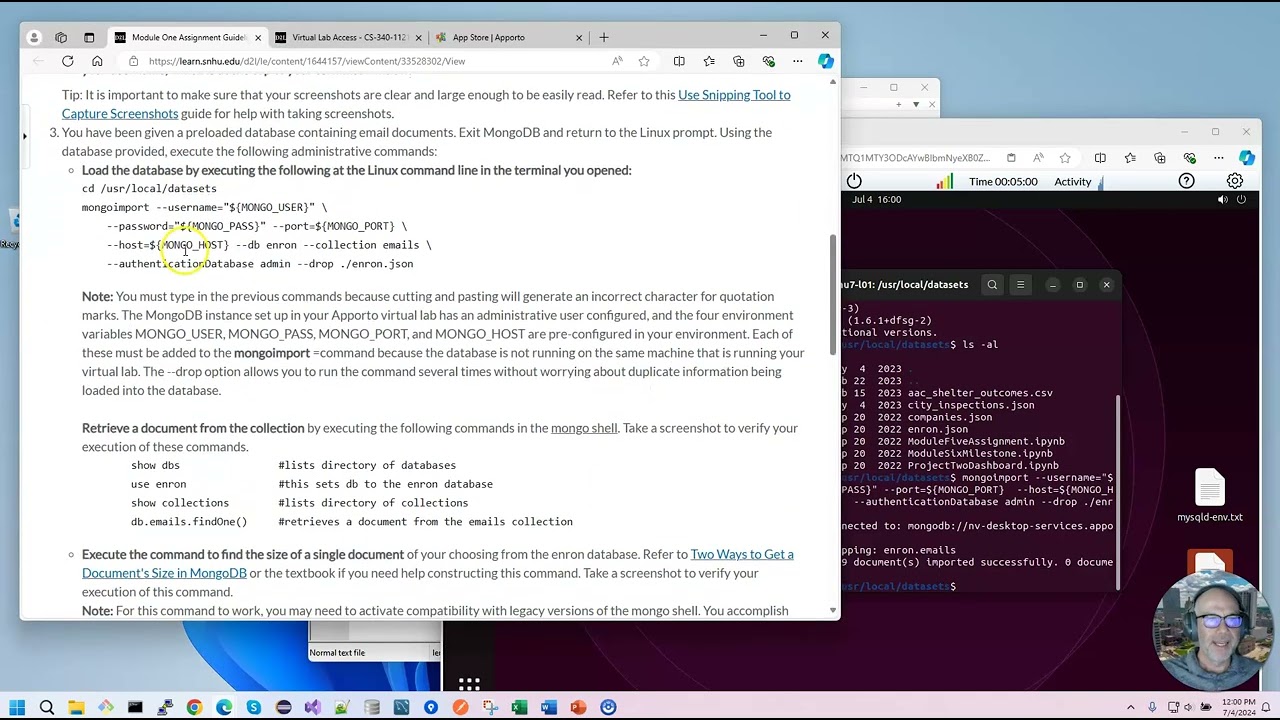Viewport: 1280px width, 720px height.
Task: Click app available icon in rear Edge address bar
Action: (1011, 158)
